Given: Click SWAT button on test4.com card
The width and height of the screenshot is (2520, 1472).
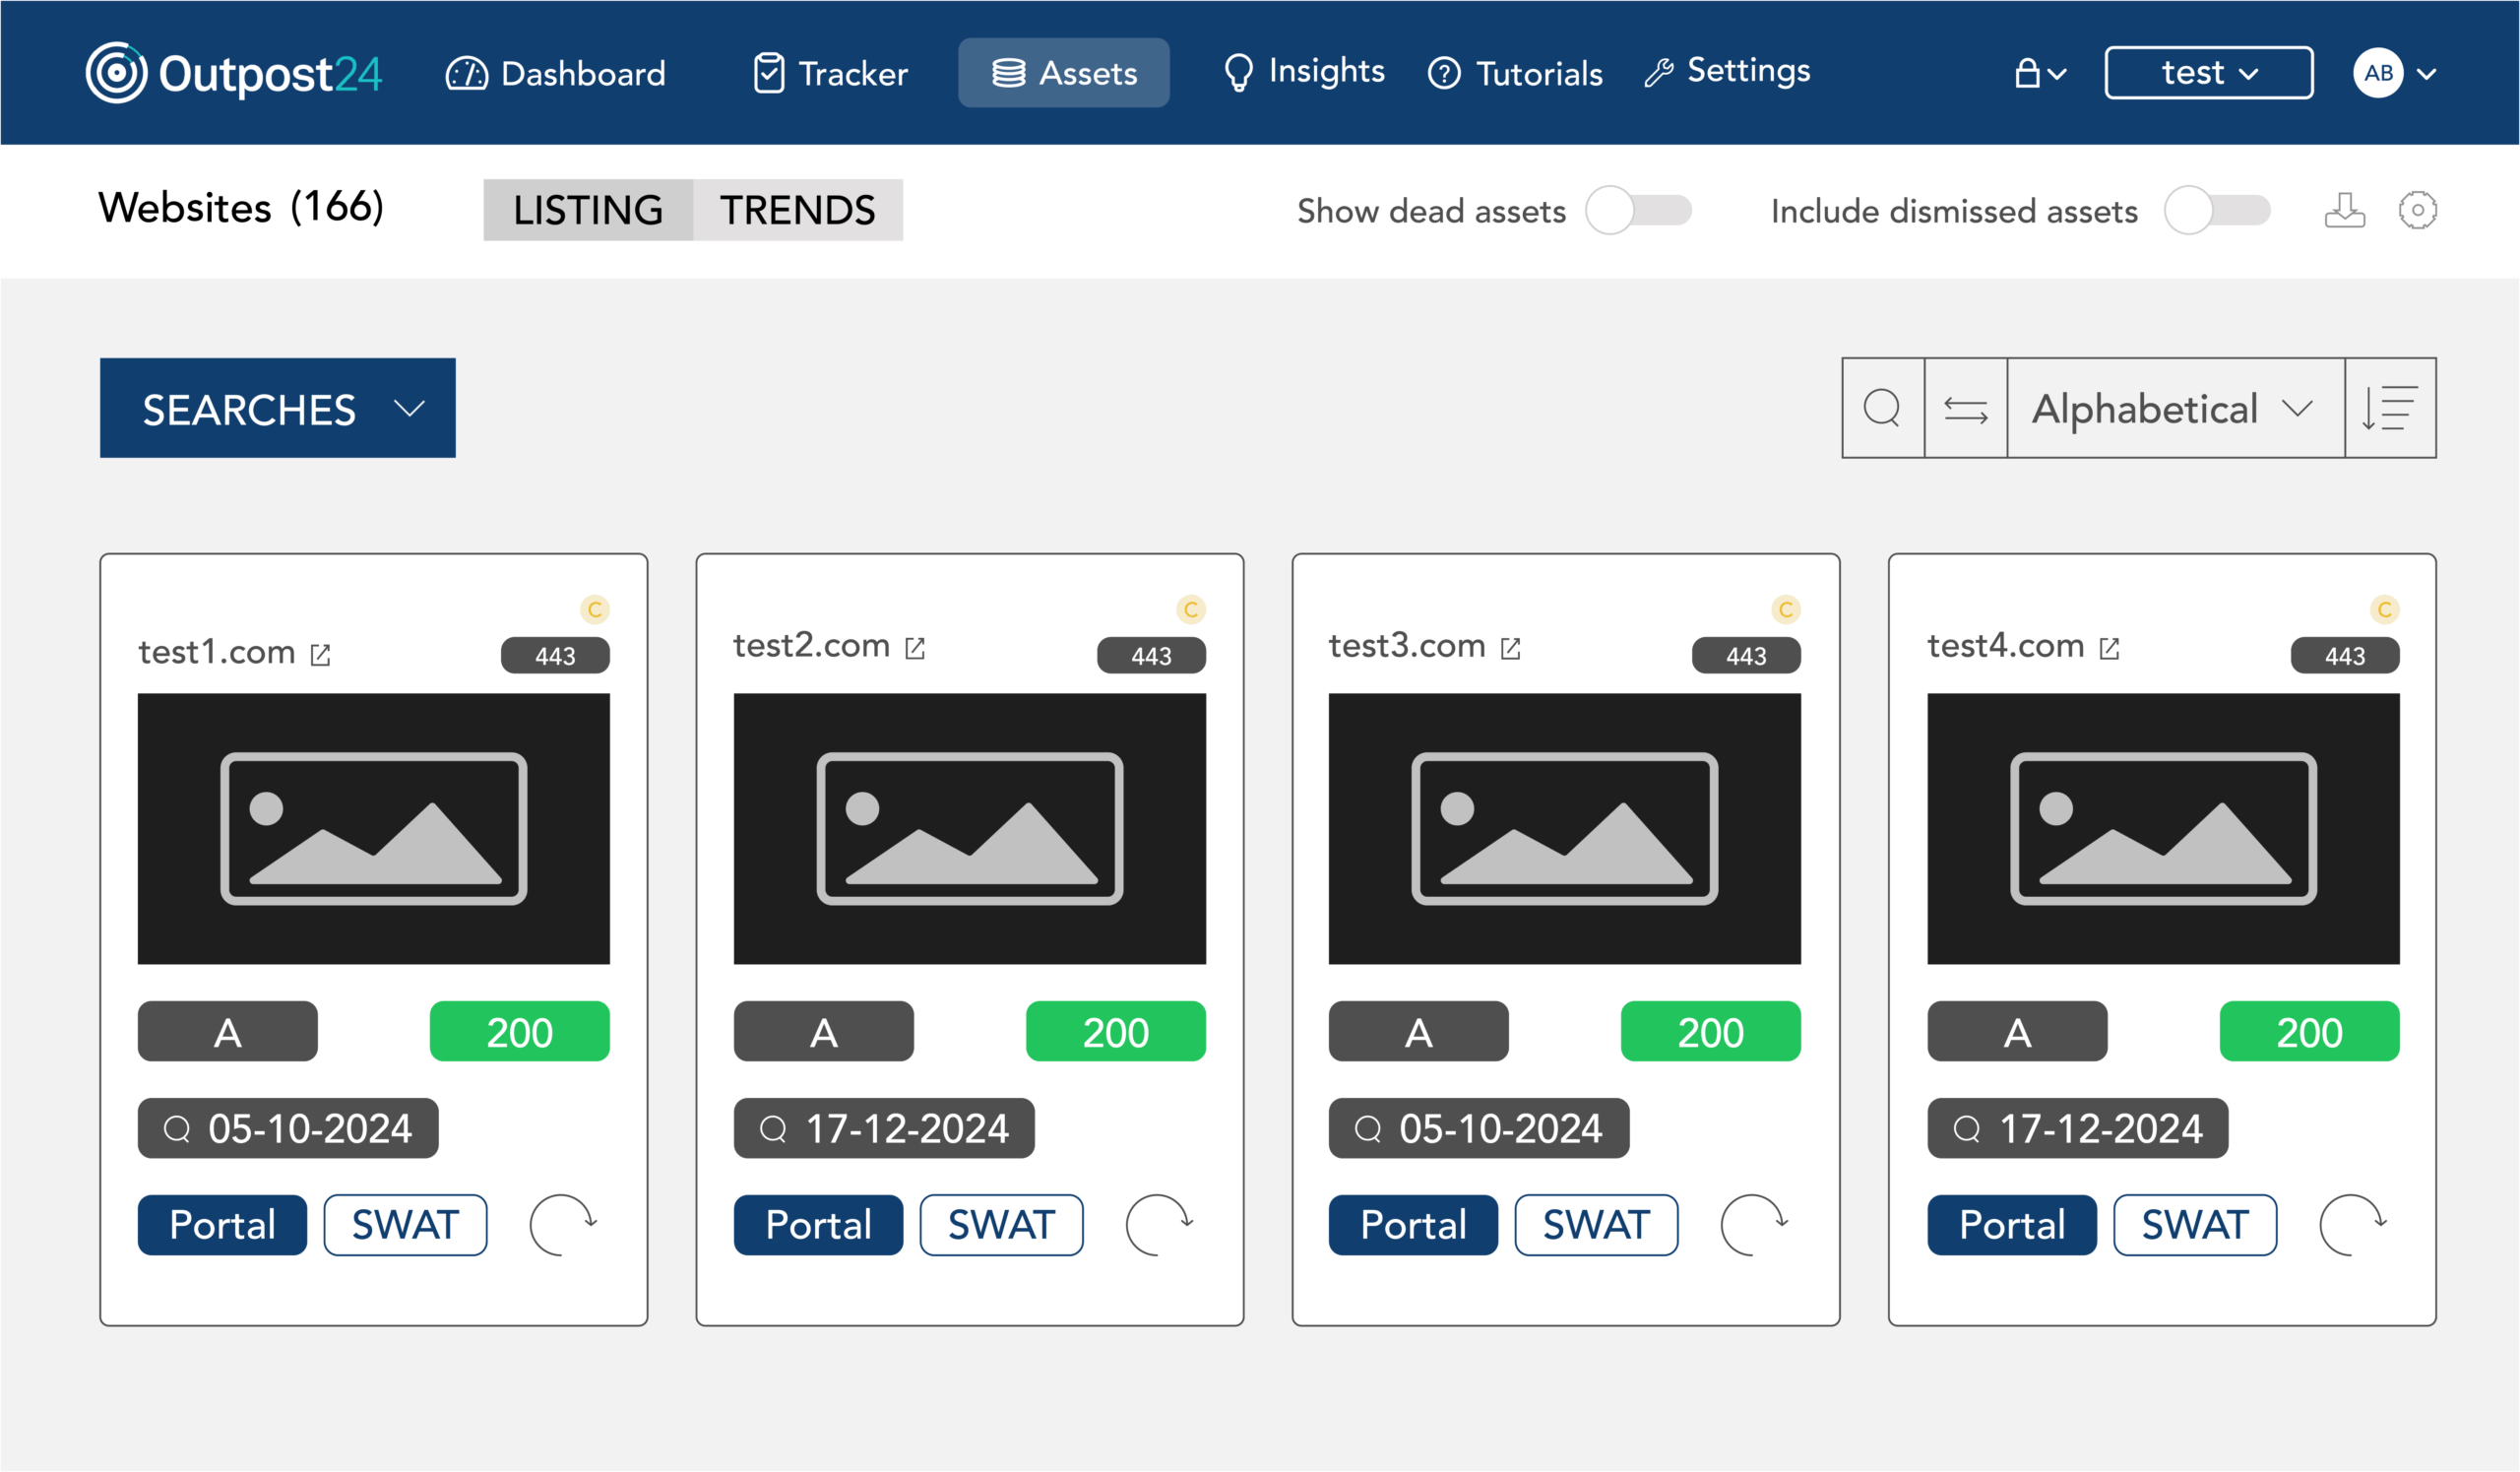Looking at the screenshot, I should pyautogui.click(x=2194, y=1224).
